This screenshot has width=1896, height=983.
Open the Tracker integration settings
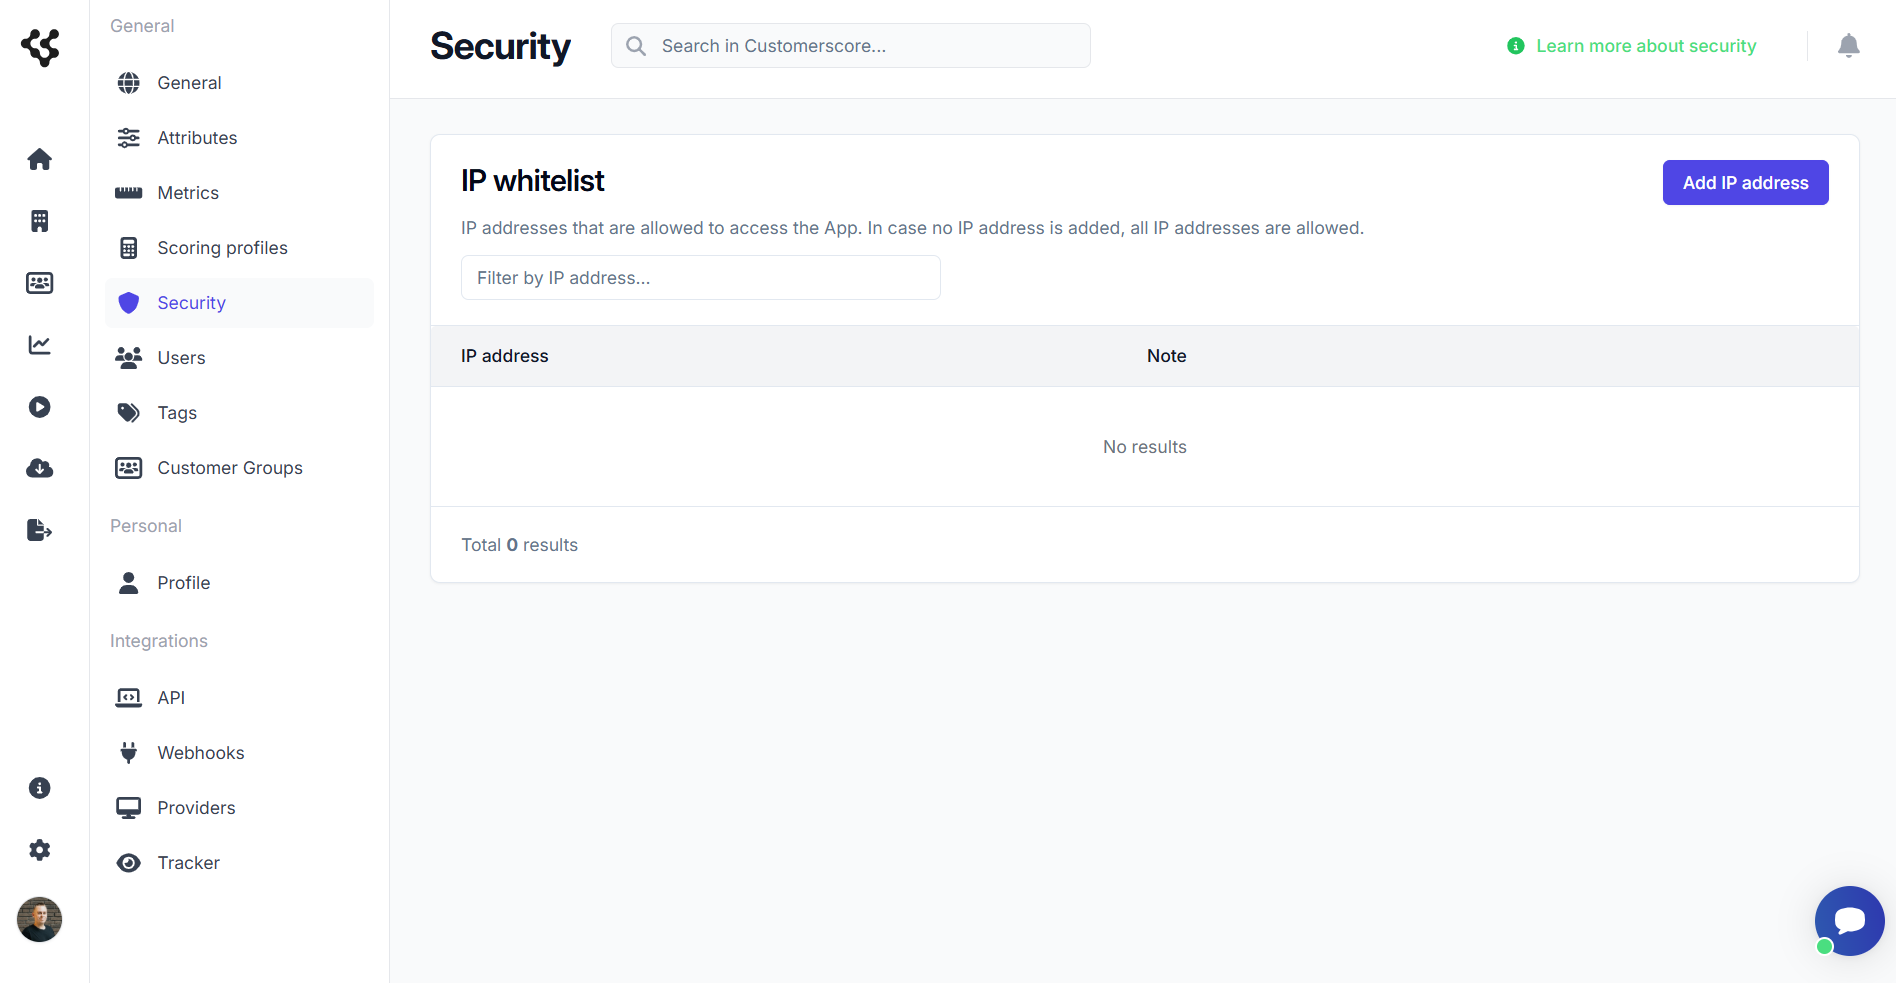click(x=188, y=862)
